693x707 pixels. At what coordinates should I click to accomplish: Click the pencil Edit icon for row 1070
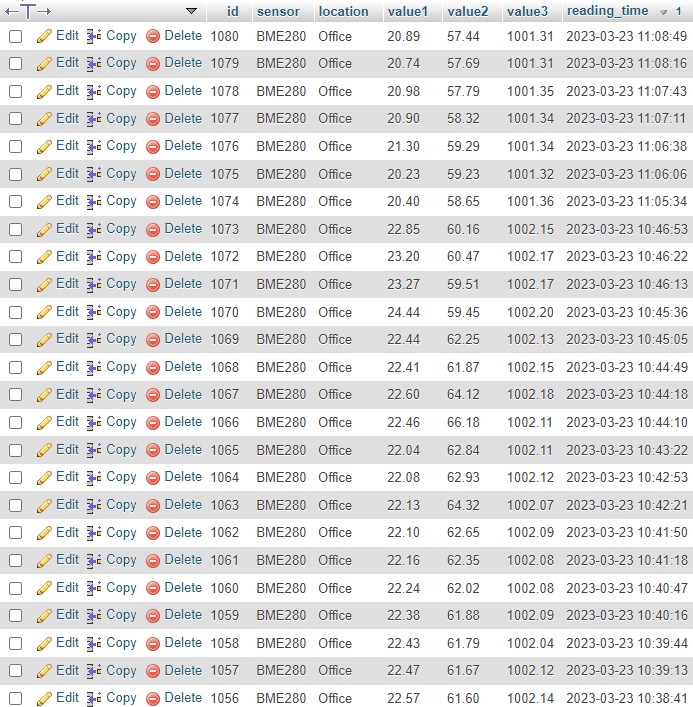click(x=44, y=312)
